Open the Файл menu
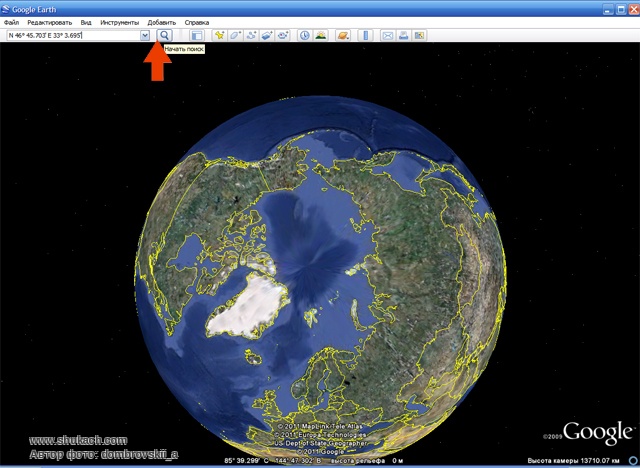The height and width of the screenshot is (468, 640). click(x=11, y=22)
